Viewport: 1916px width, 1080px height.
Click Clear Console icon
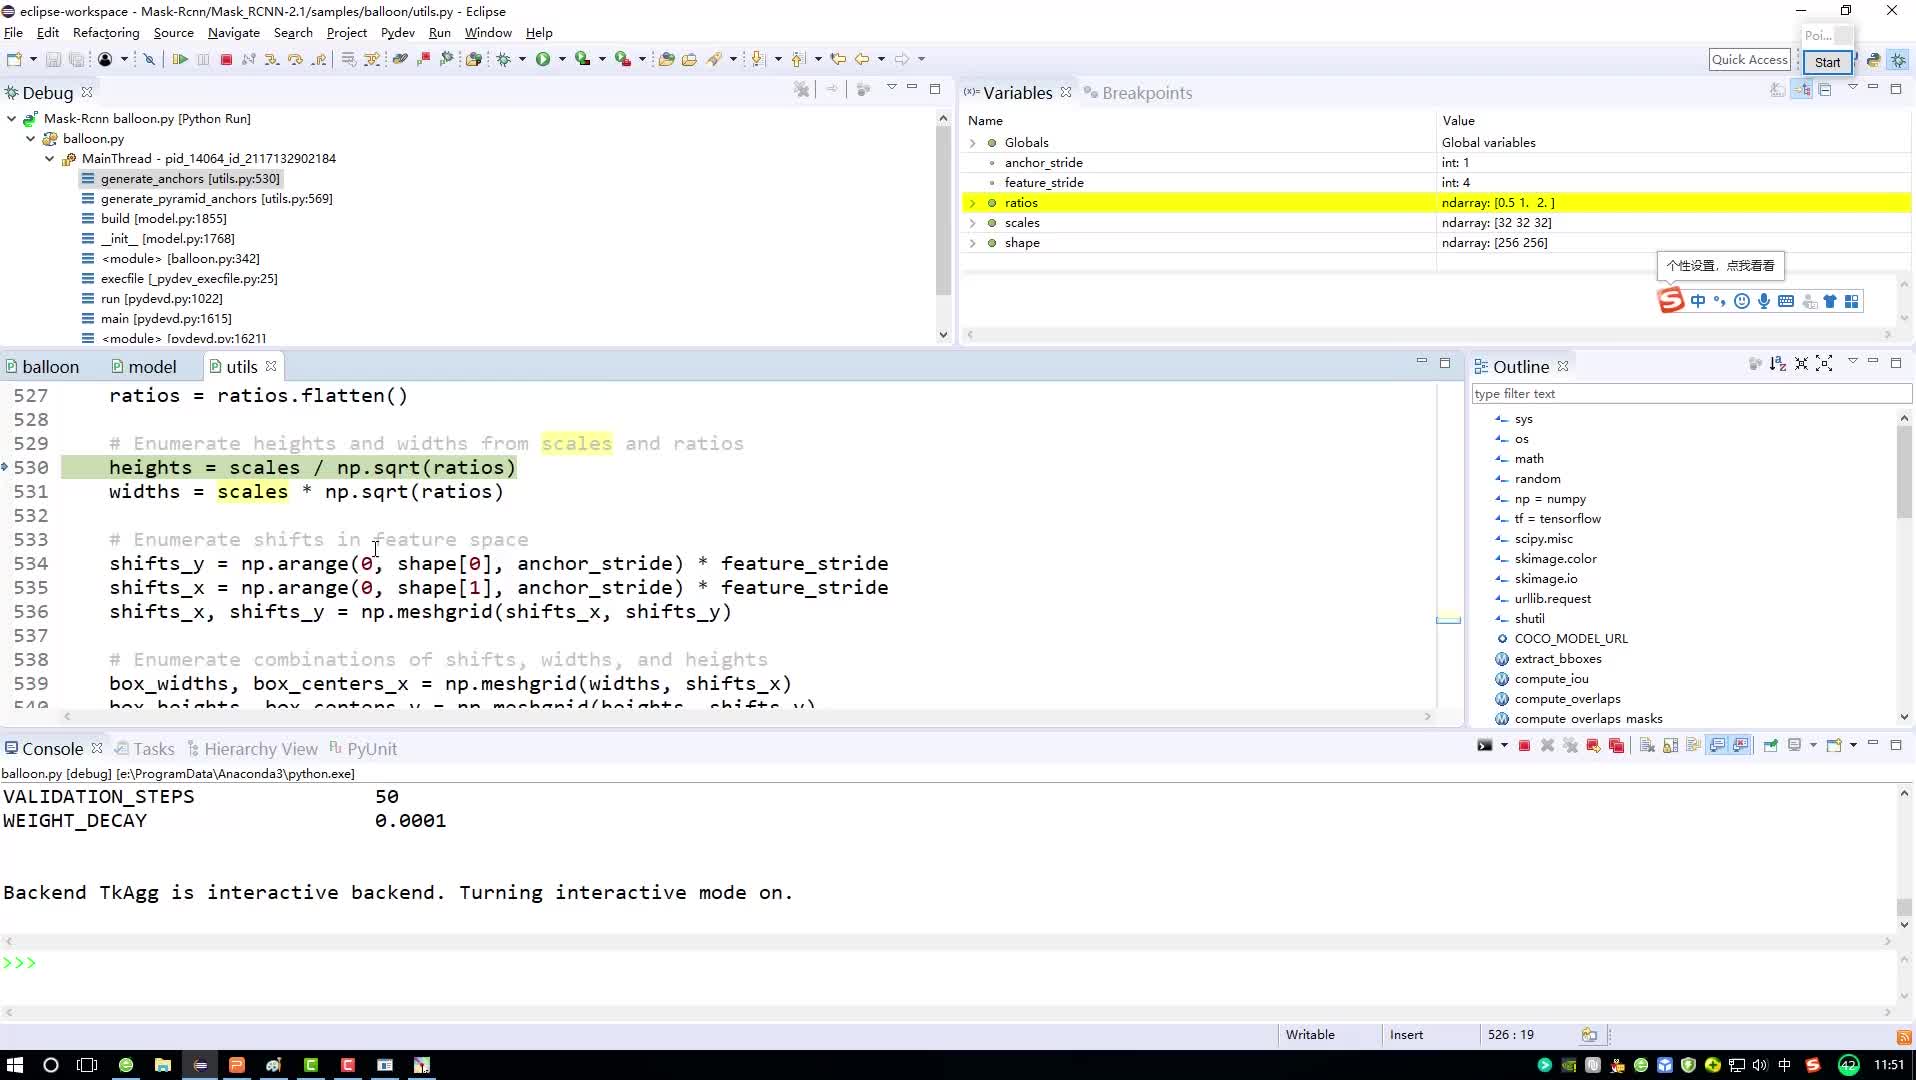1647,745
